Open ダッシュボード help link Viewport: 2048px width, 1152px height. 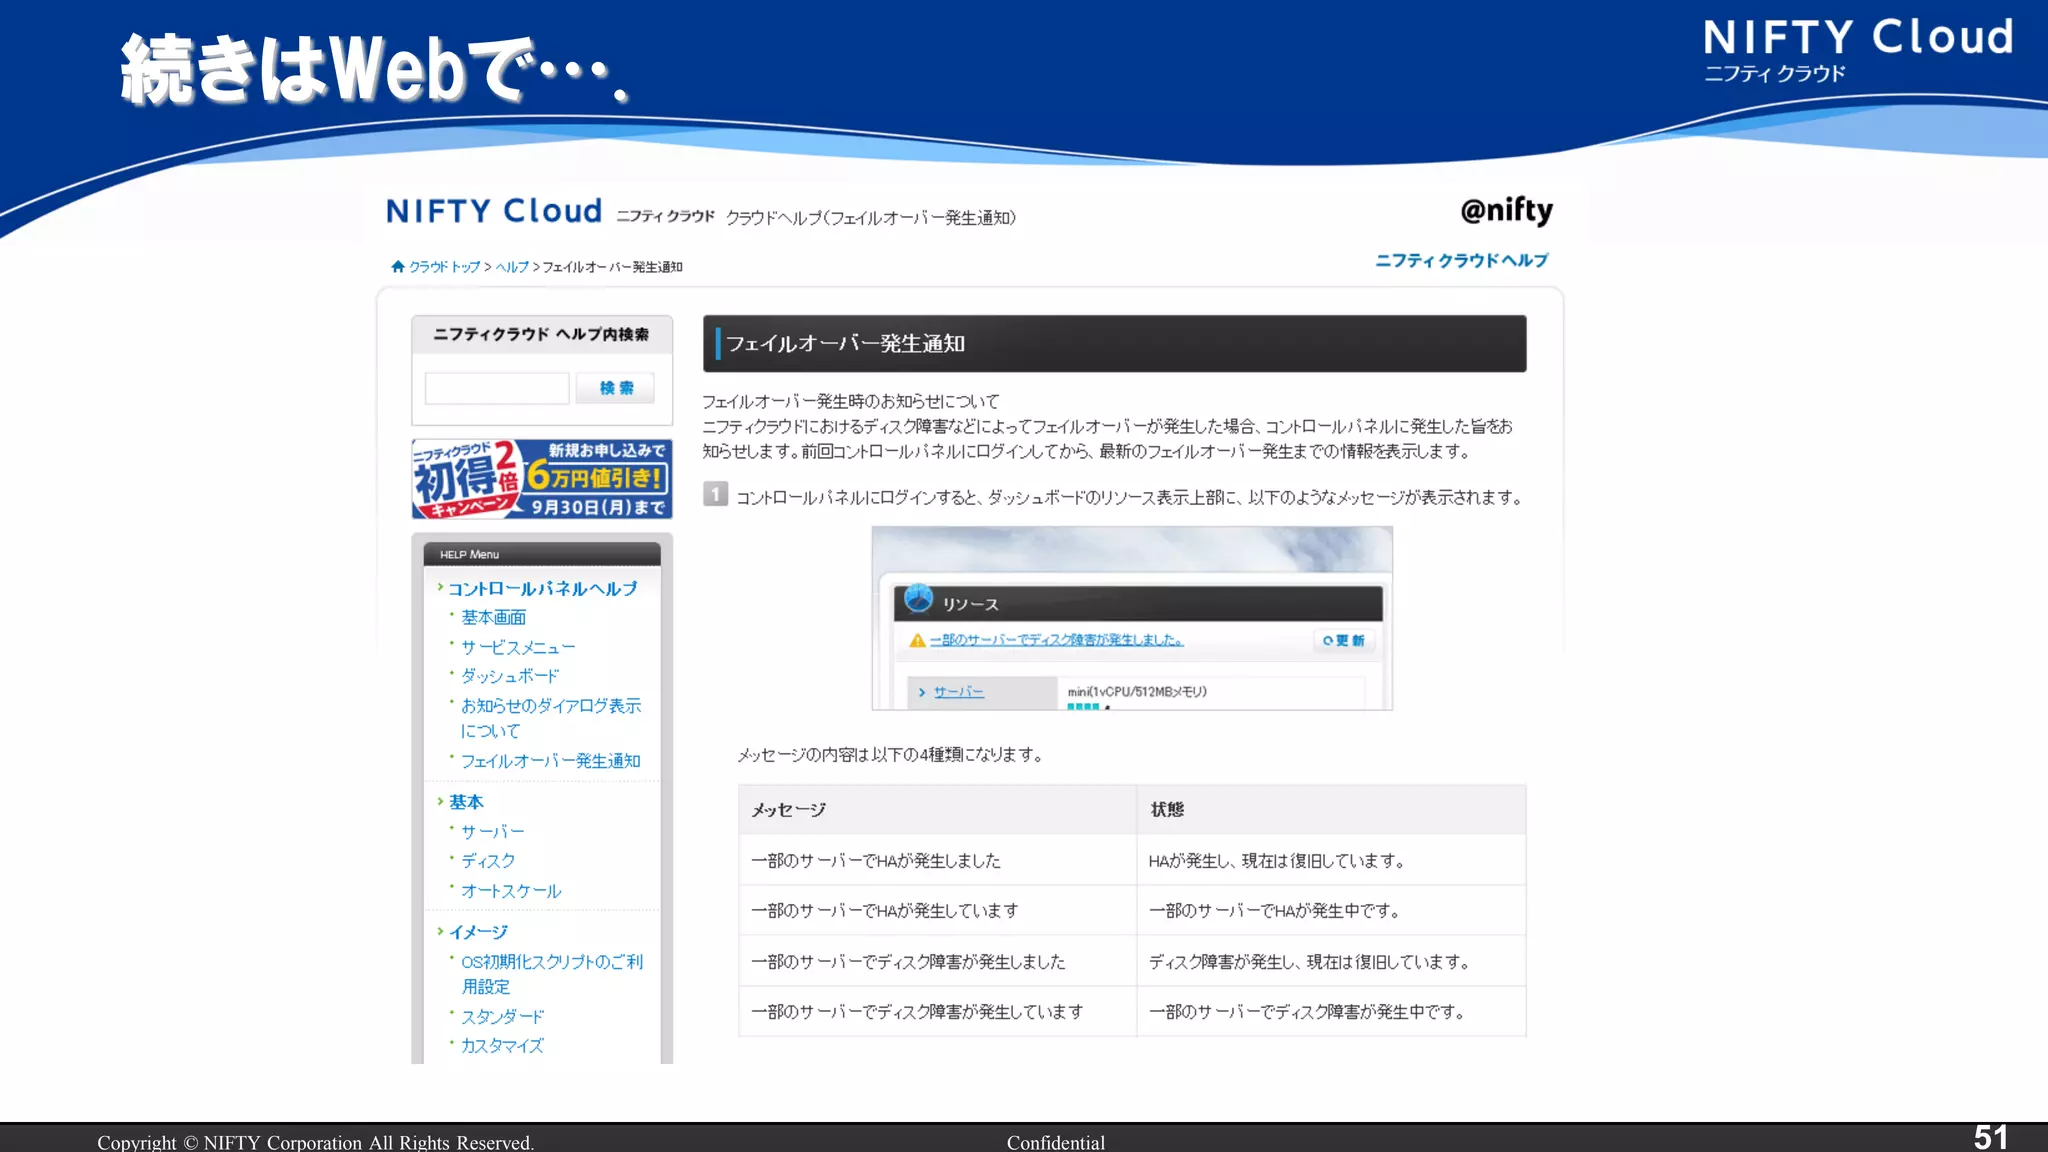pos(510,676)
